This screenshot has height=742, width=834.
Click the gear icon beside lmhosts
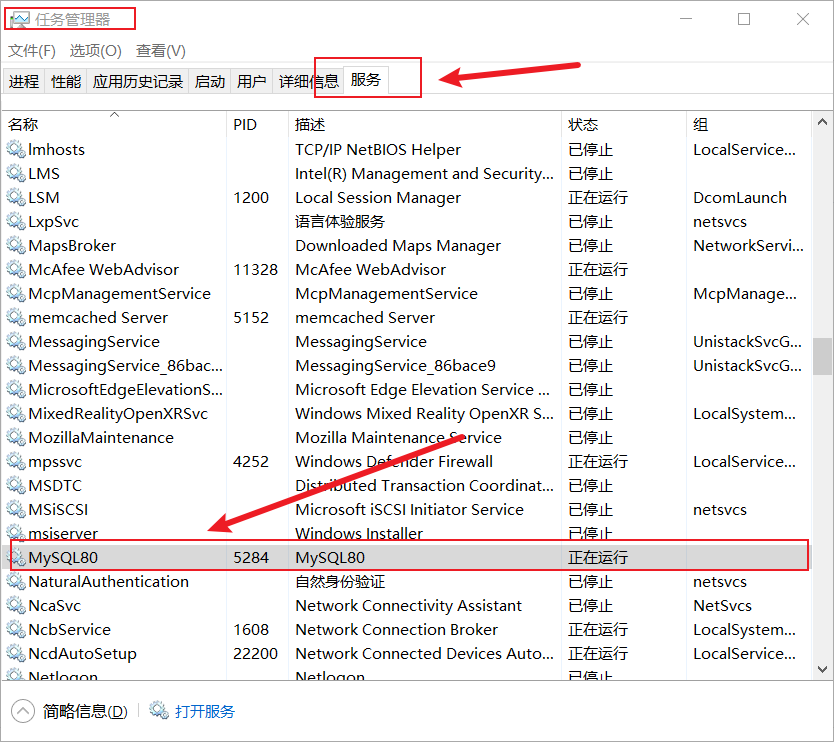point(16,149)
